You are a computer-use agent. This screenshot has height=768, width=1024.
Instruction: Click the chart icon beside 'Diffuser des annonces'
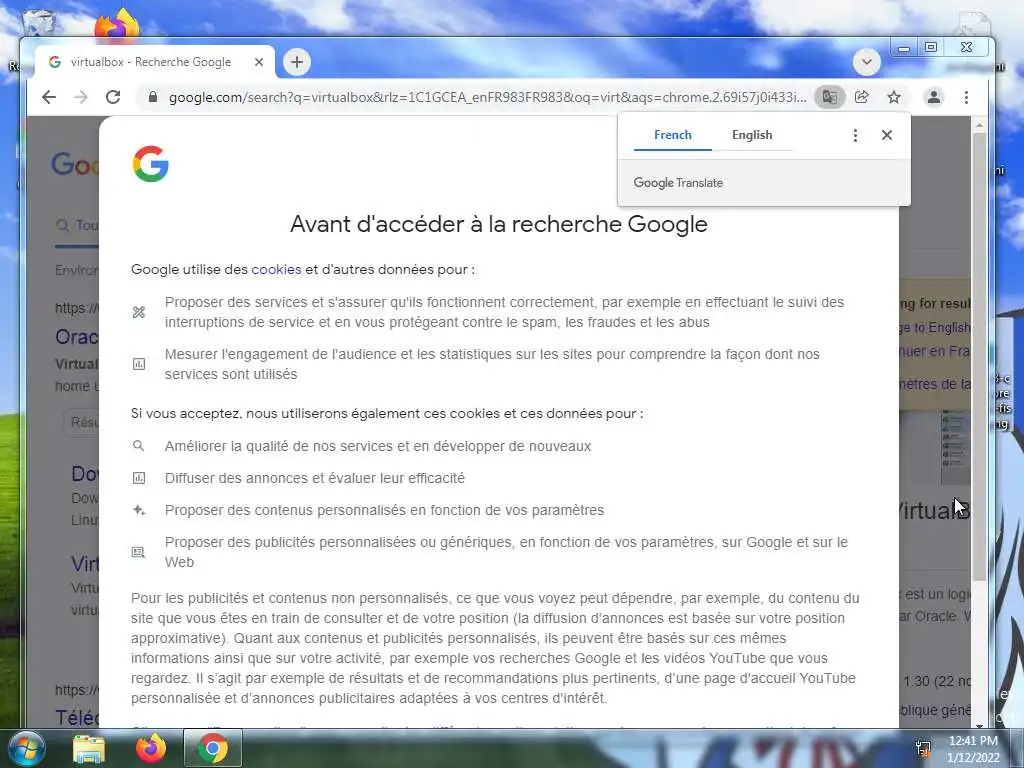tap(138, 478)
